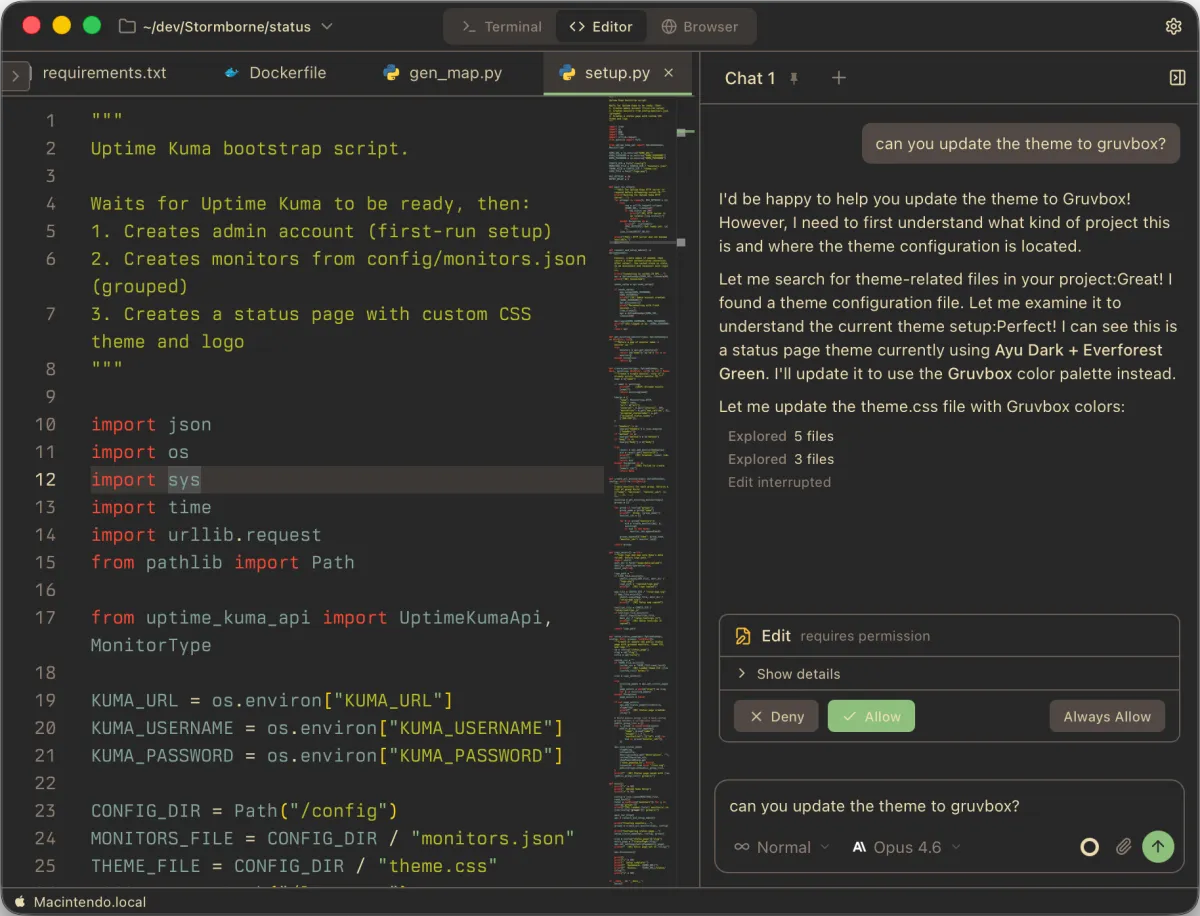Click the pin icon beside Chat 1
Viewport: 1200px width, 916px height.
click(794, 78)
